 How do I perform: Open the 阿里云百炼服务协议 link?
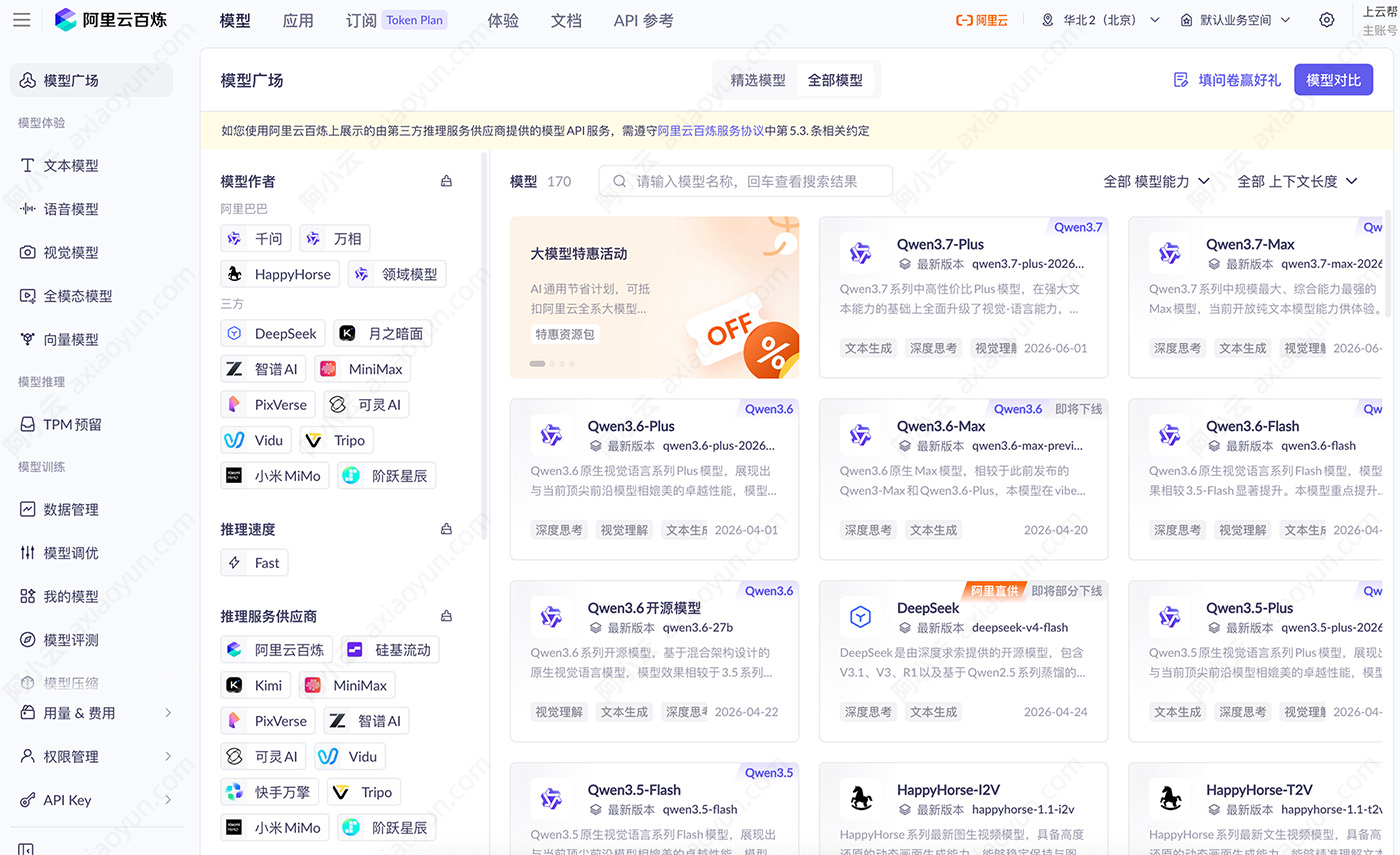711,130
